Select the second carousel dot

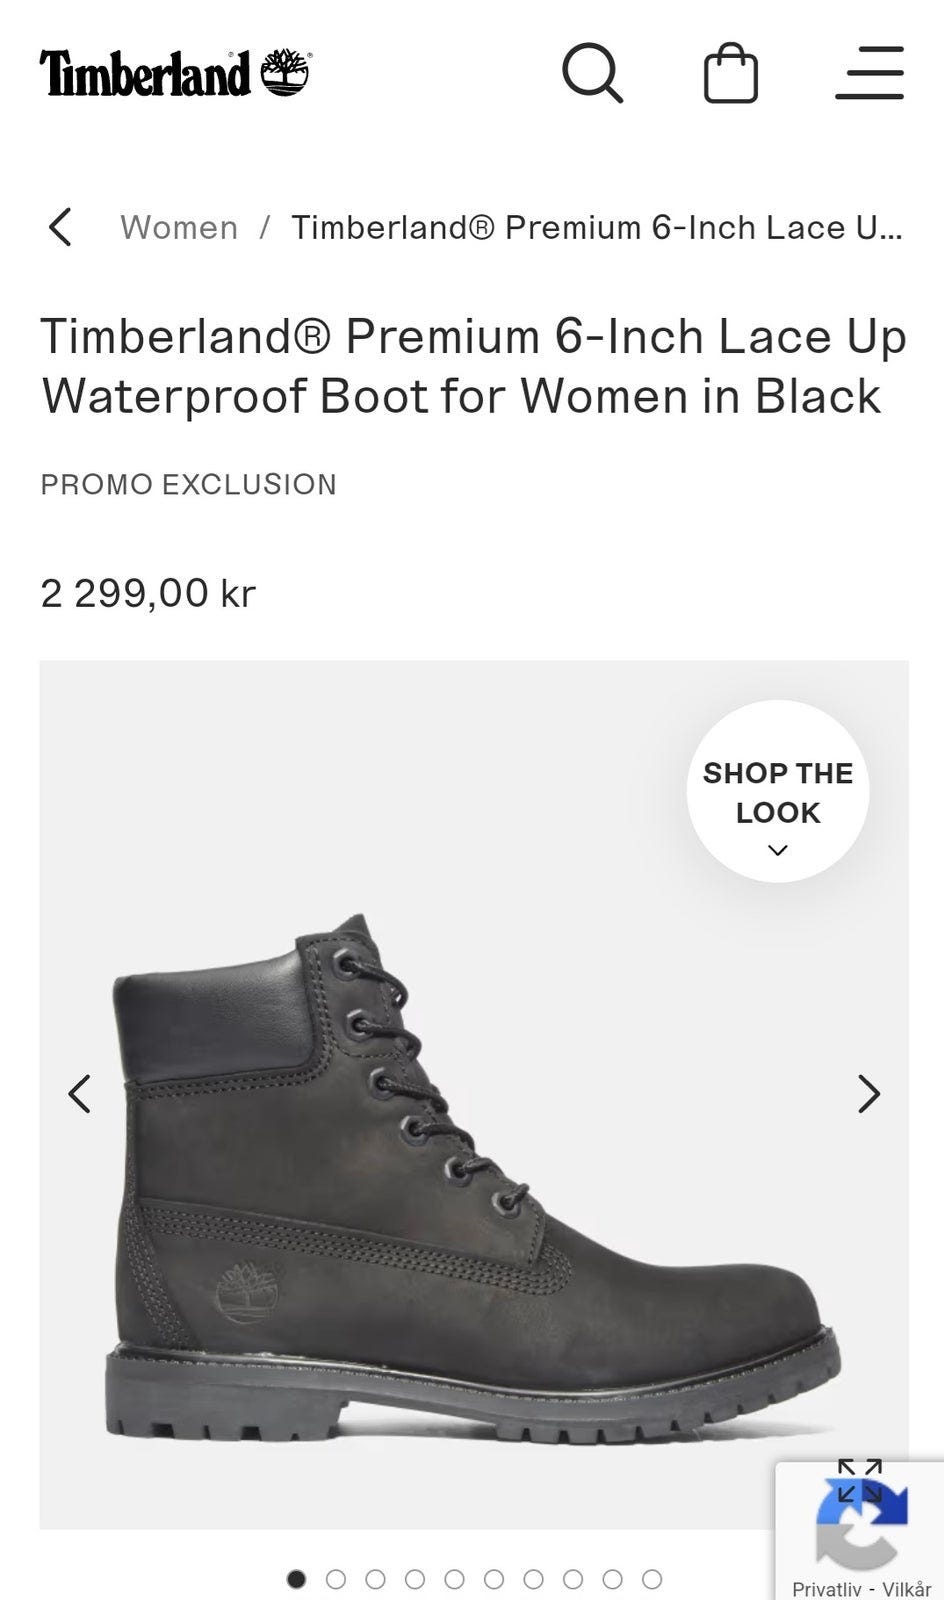[336, 1579]
